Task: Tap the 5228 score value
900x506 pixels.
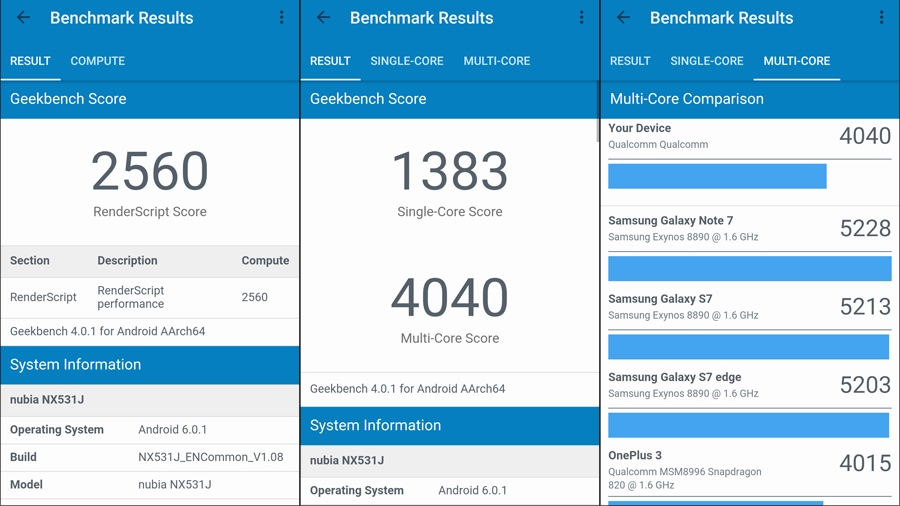Action: point(865,228)
